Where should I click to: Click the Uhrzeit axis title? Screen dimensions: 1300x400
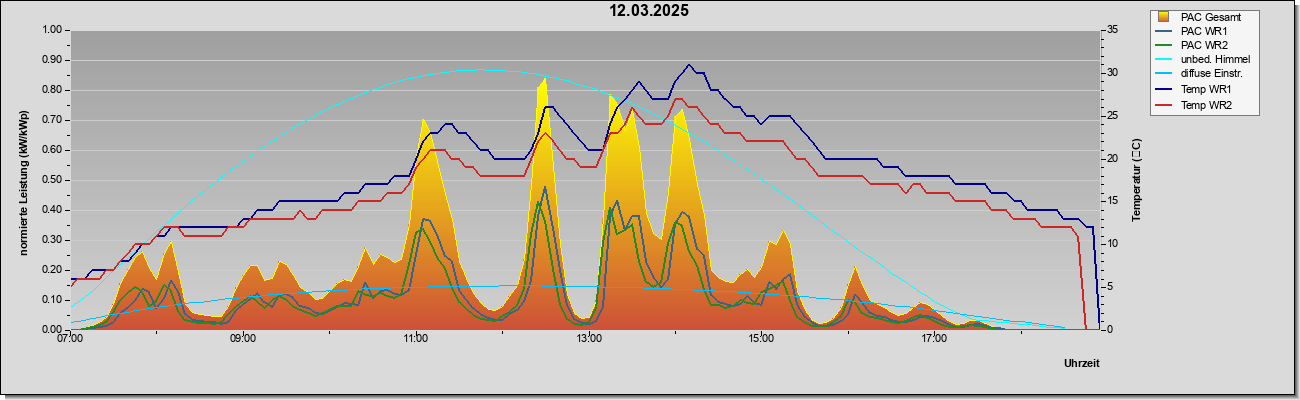pos(1081,364)
